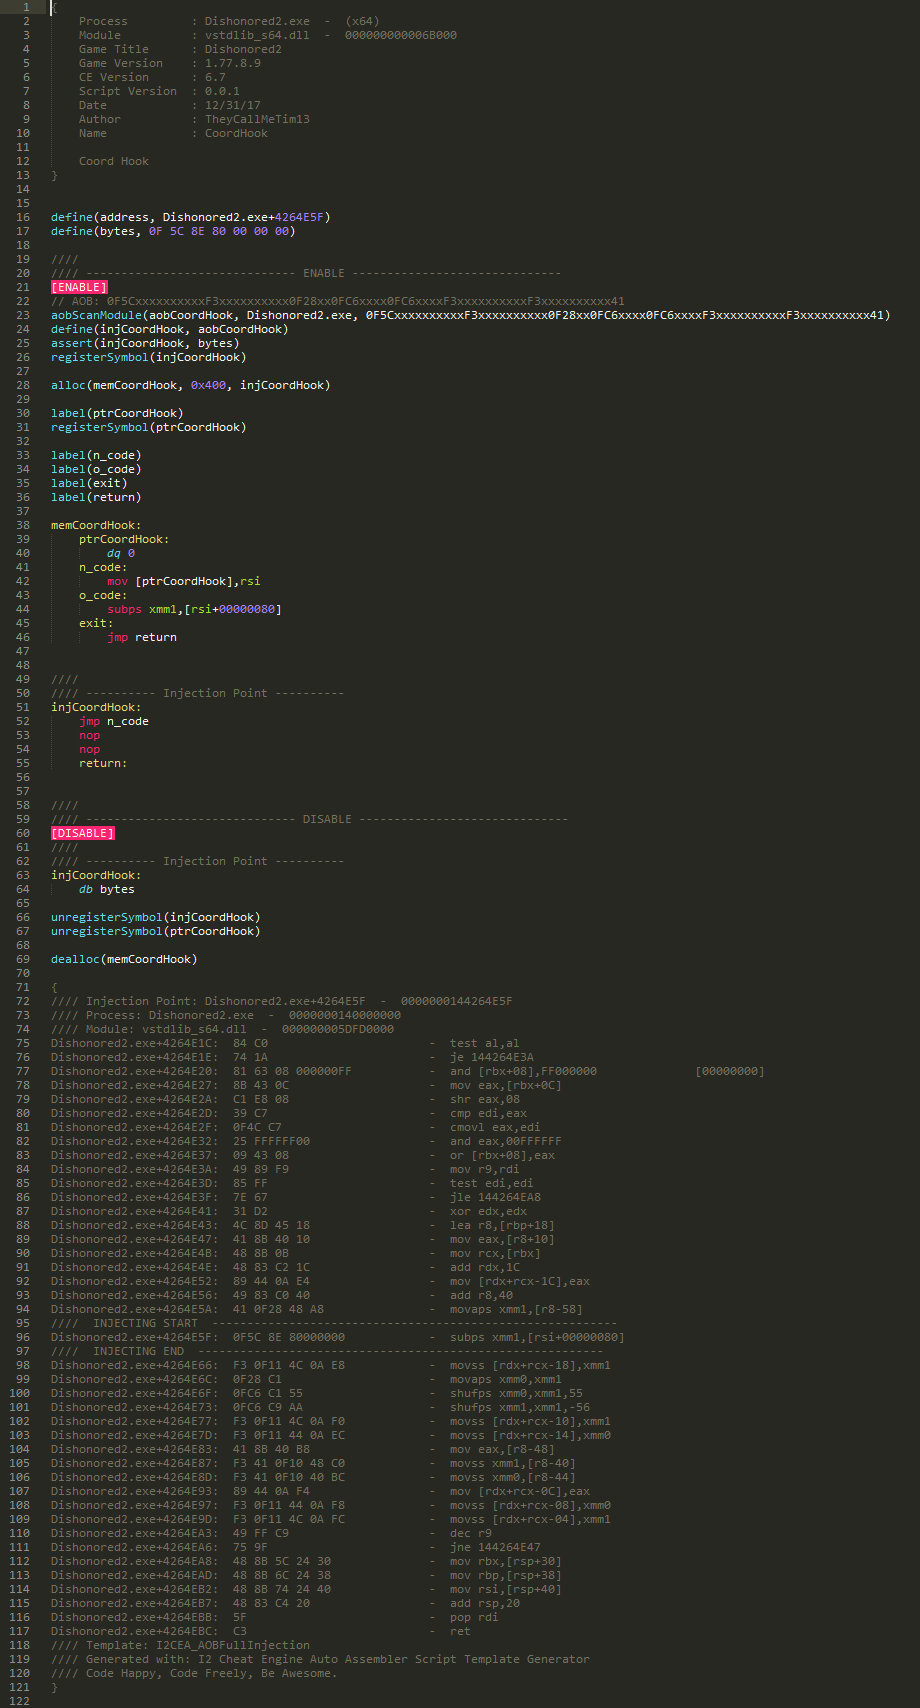Click the 'Author : TheyCallMeTim13' header line
920x1708 pixels.
click(x=194, y=119)
